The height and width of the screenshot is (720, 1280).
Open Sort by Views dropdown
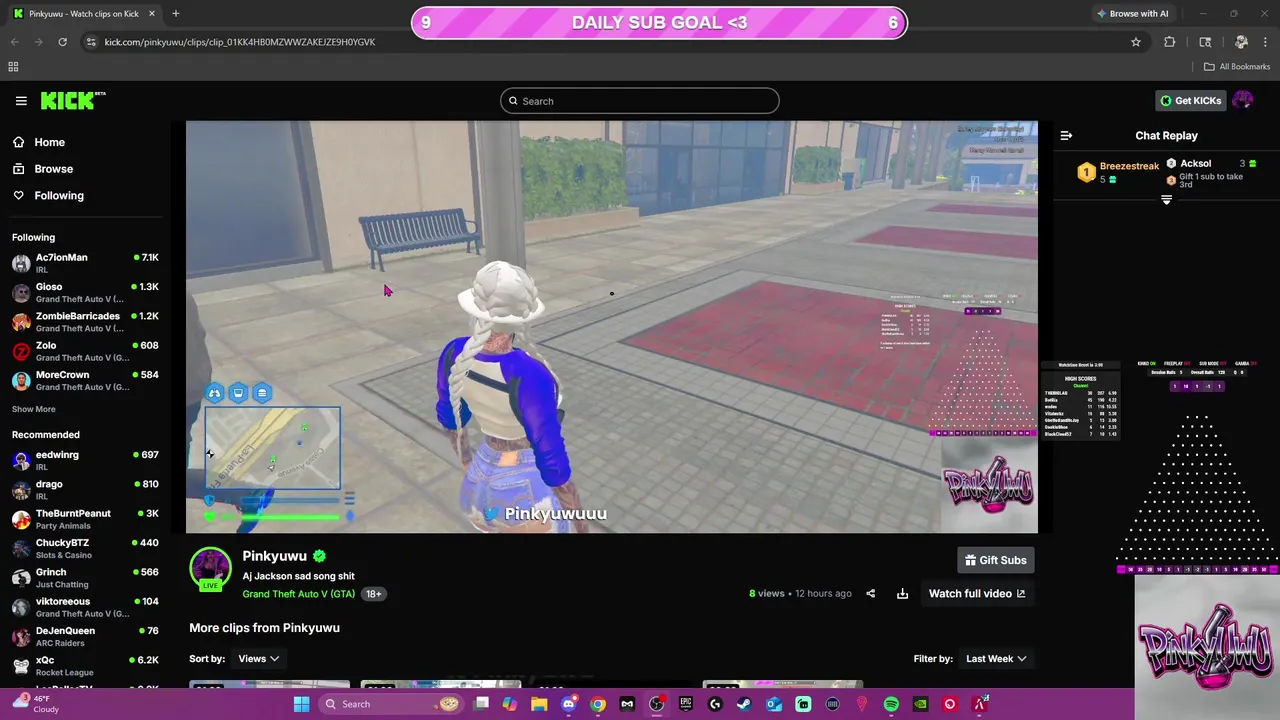(258, 658)
